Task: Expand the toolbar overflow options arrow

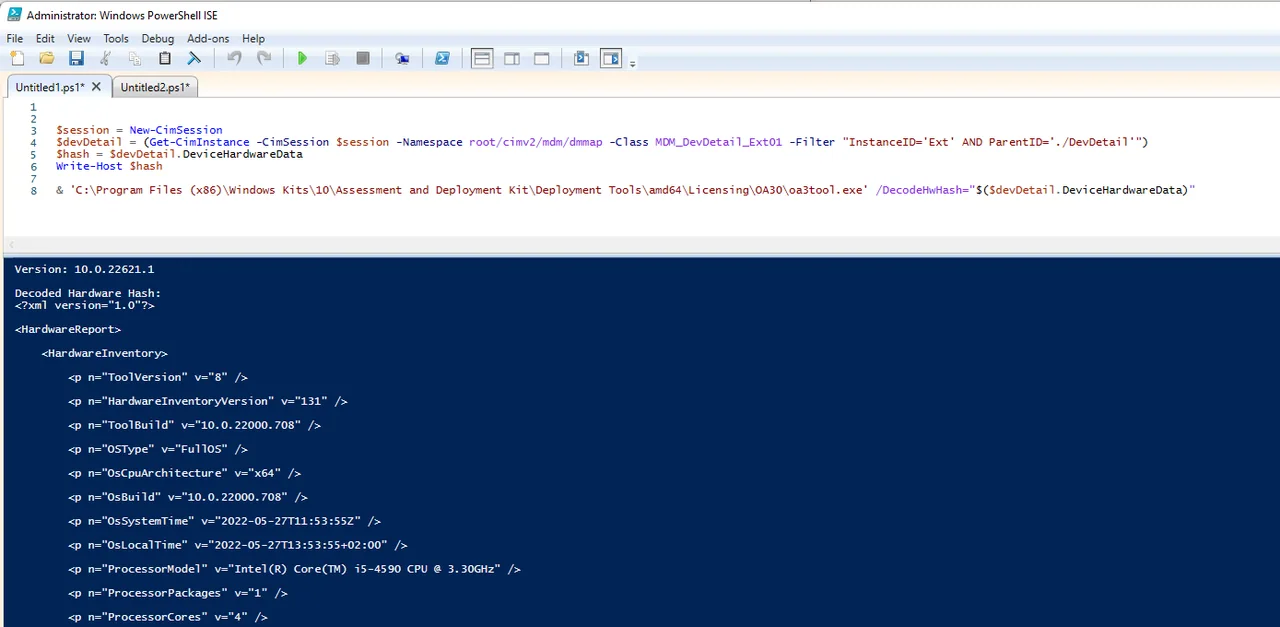Action: coord(632,62)
